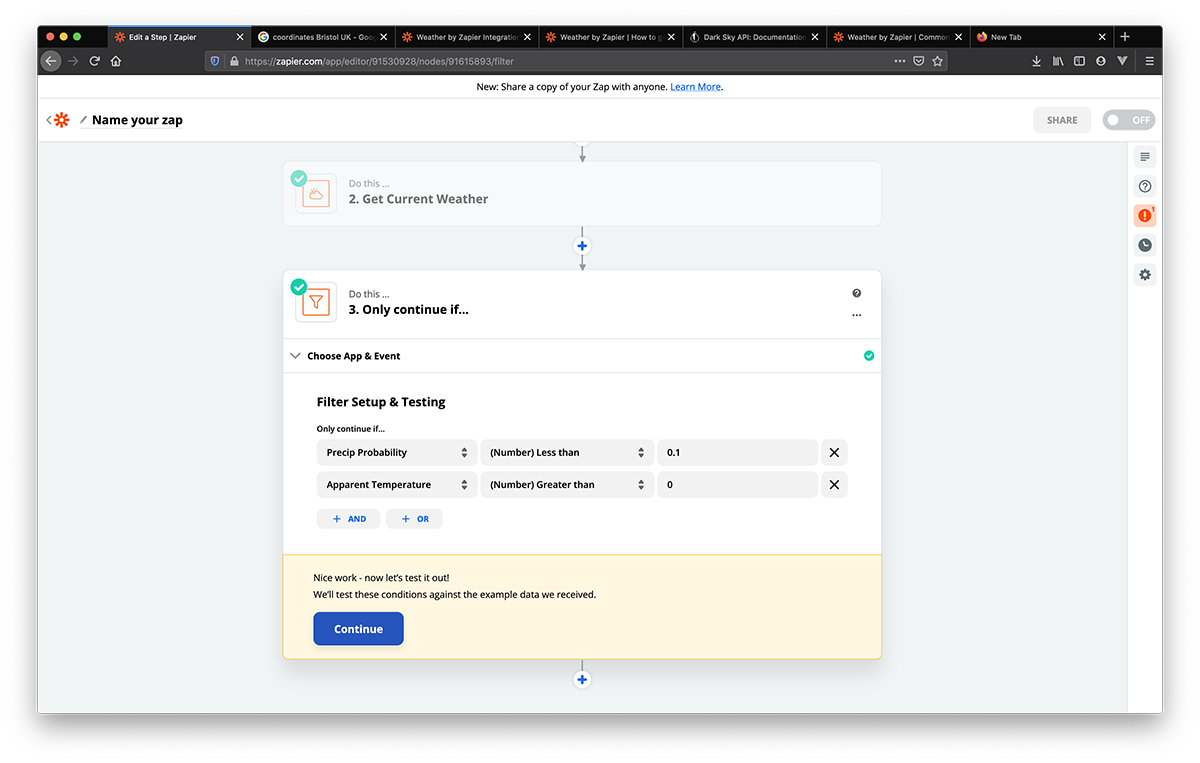The height and width of the screenshot is (763, 1200).
Task: Click the Pocket save icon in URL bar
Action: pyautogui.click(x=919, y=61)
